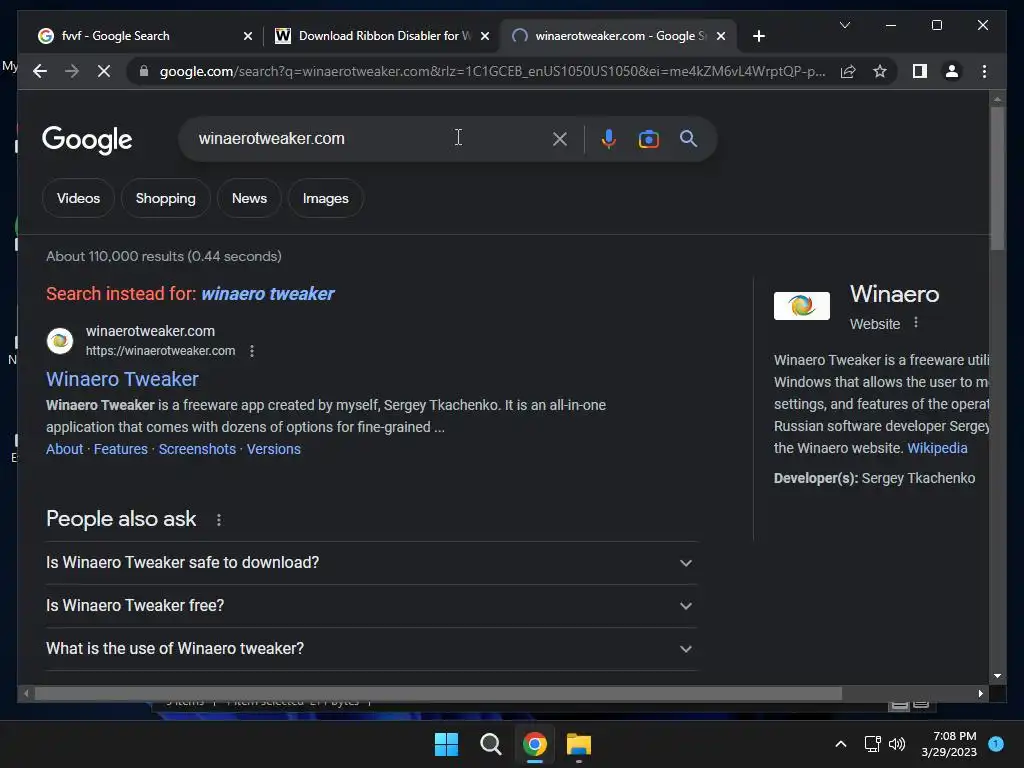Open the Winaero Tweaker result title
Screen dimensions: 1024x768
(122, 379)
